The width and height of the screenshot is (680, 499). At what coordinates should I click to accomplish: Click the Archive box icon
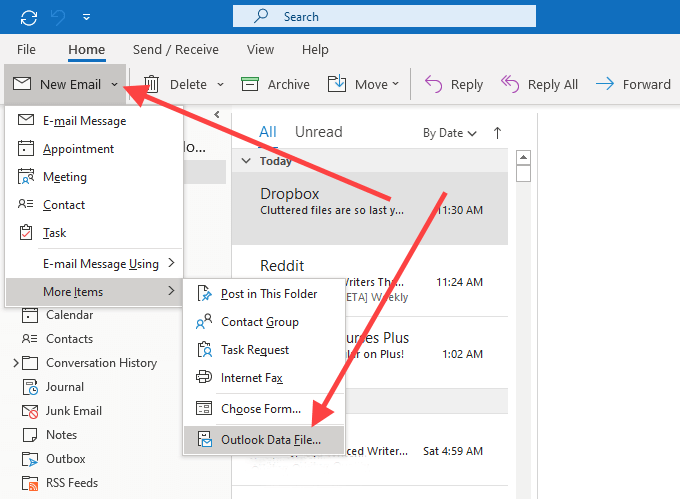250,84
